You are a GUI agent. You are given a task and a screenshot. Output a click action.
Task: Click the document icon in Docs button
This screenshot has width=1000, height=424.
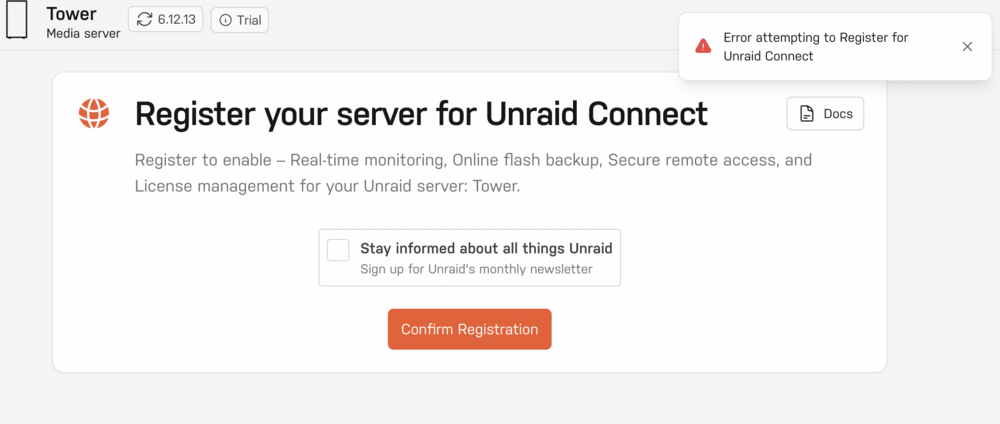pyautogui.click(x=807, y=114)
